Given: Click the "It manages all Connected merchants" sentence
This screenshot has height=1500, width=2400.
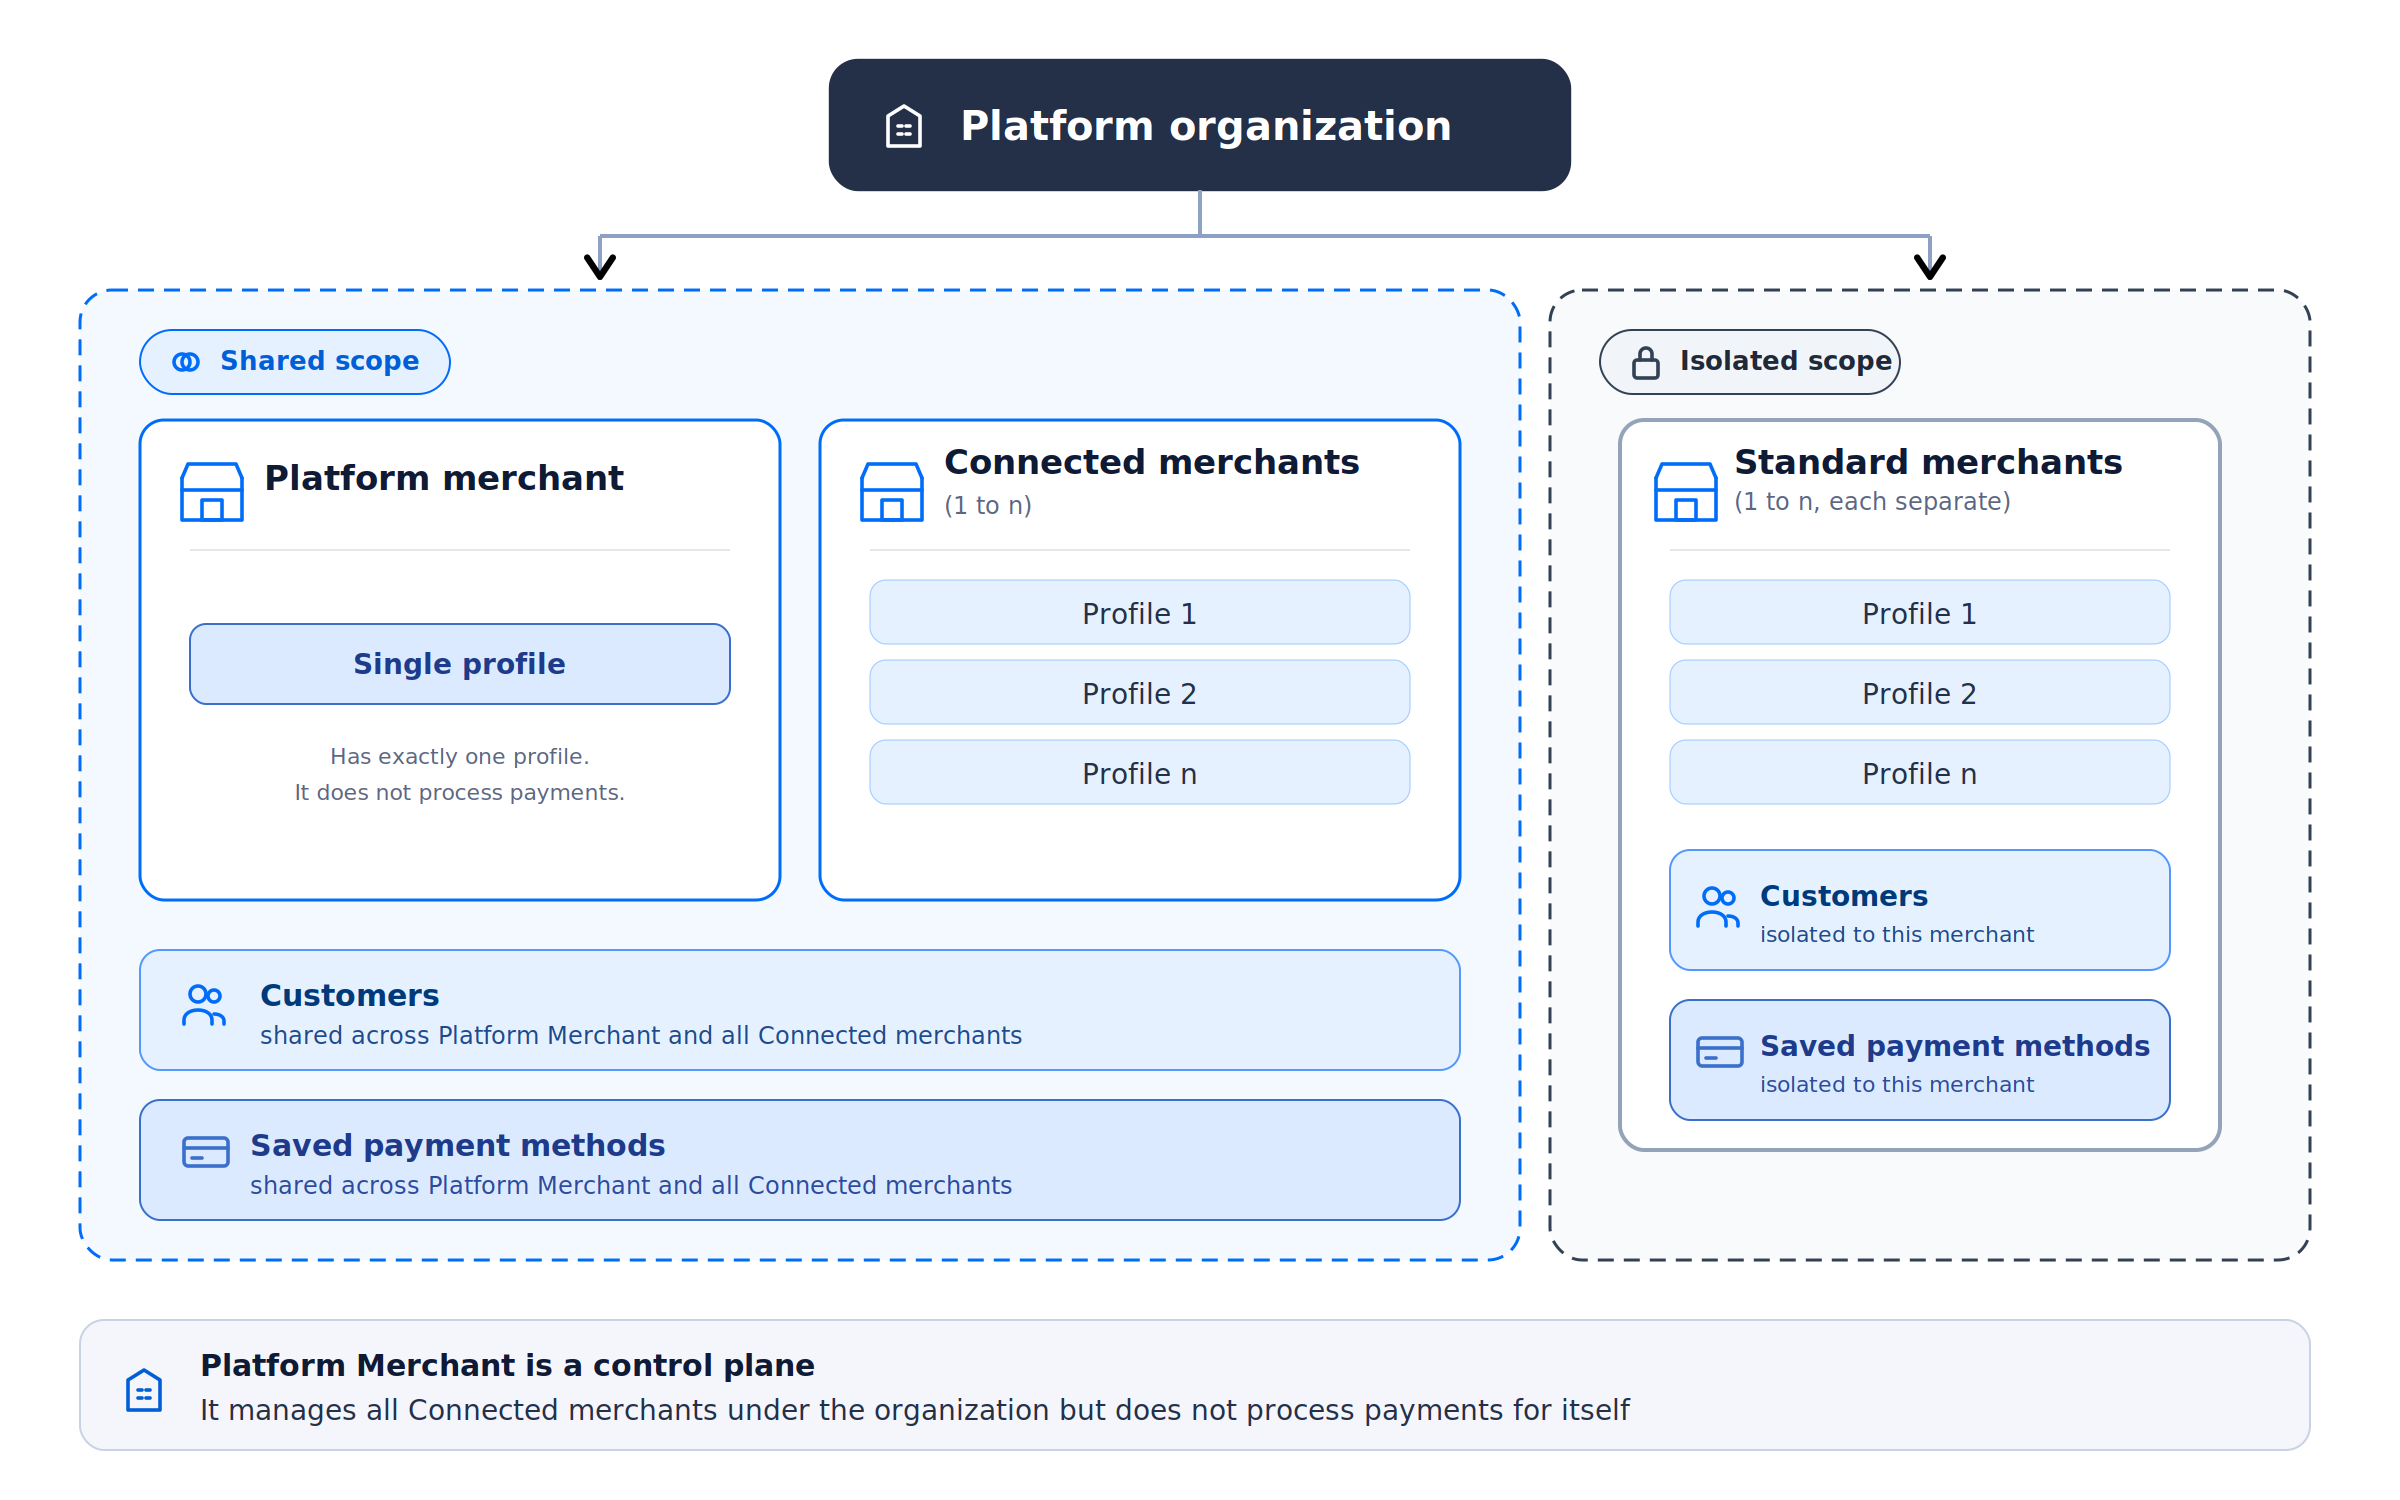Looking at the screenshot, I should point(915,1410).
